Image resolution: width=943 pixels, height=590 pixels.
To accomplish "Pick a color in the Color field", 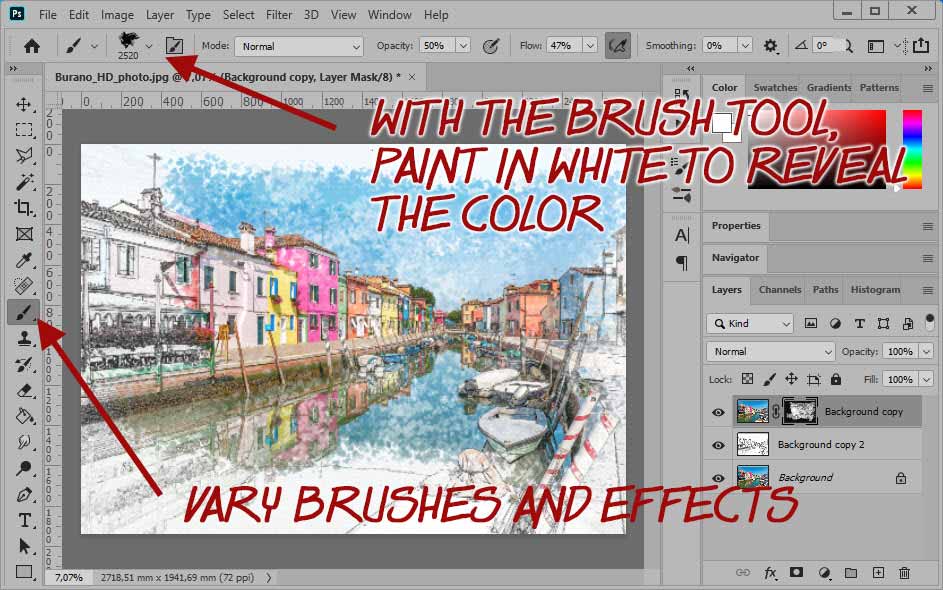I will 817,149.
